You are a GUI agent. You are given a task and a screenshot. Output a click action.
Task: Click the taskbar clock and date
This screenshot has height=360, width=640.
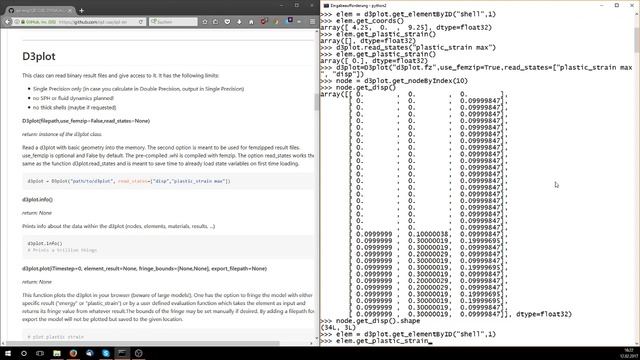click(629, 353)
